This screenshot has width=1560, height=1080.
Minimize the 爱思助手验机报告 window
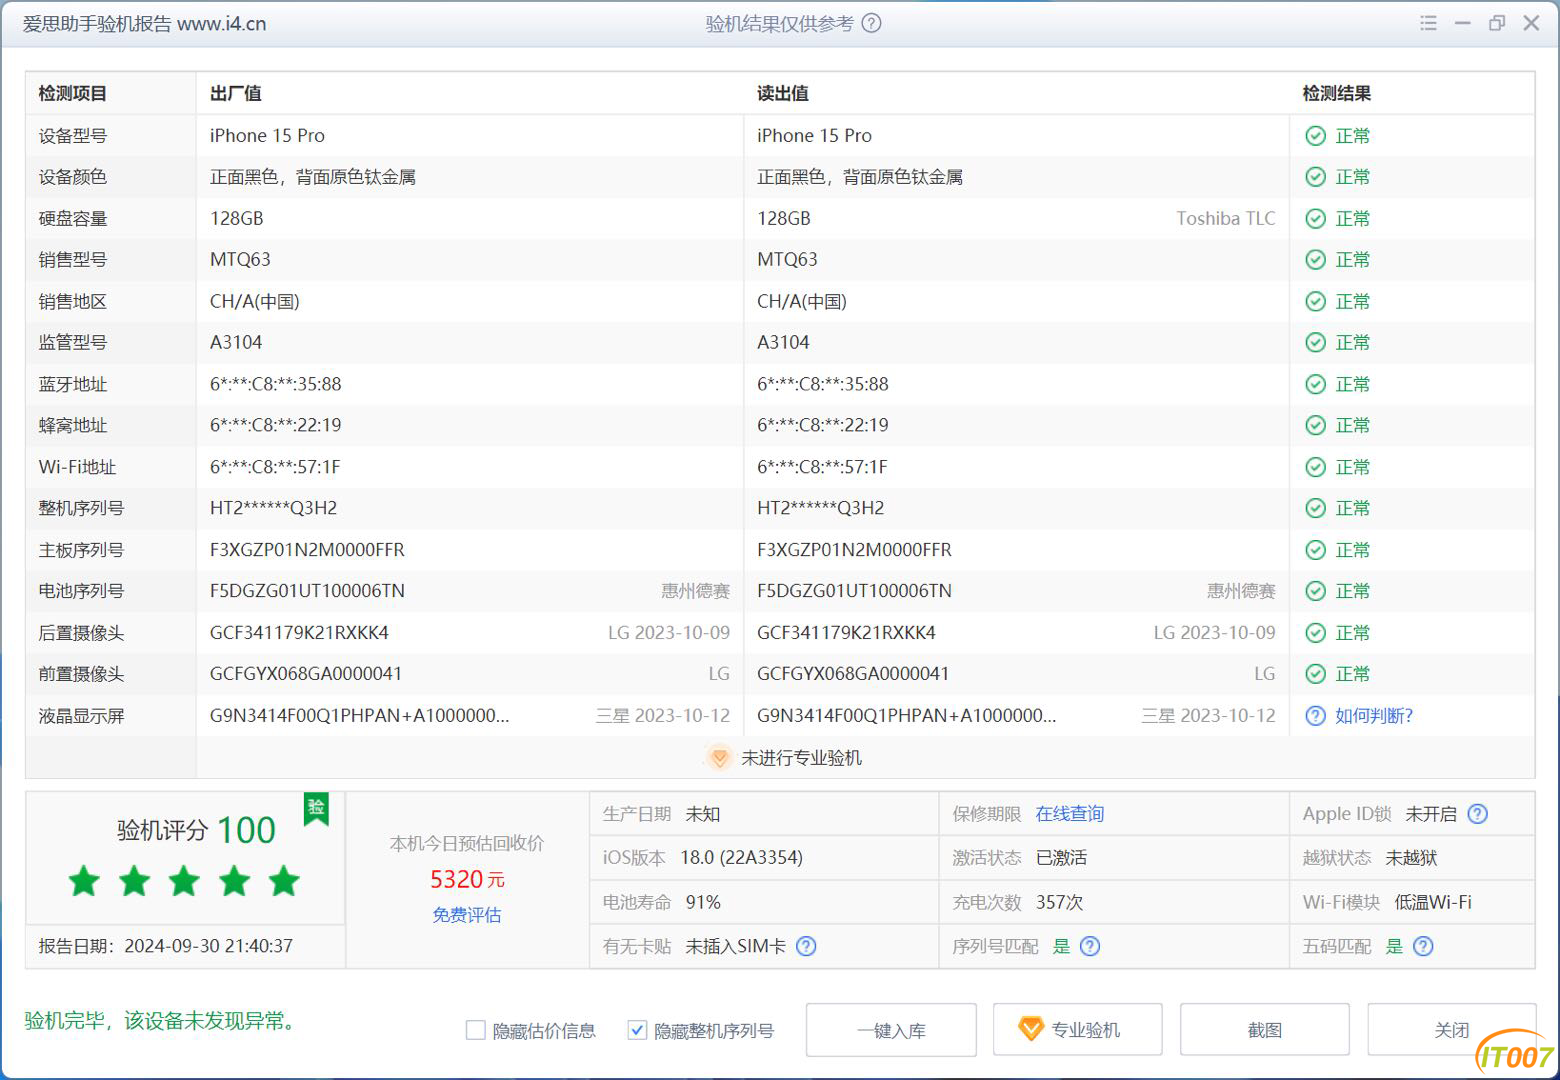point(1462,23)
